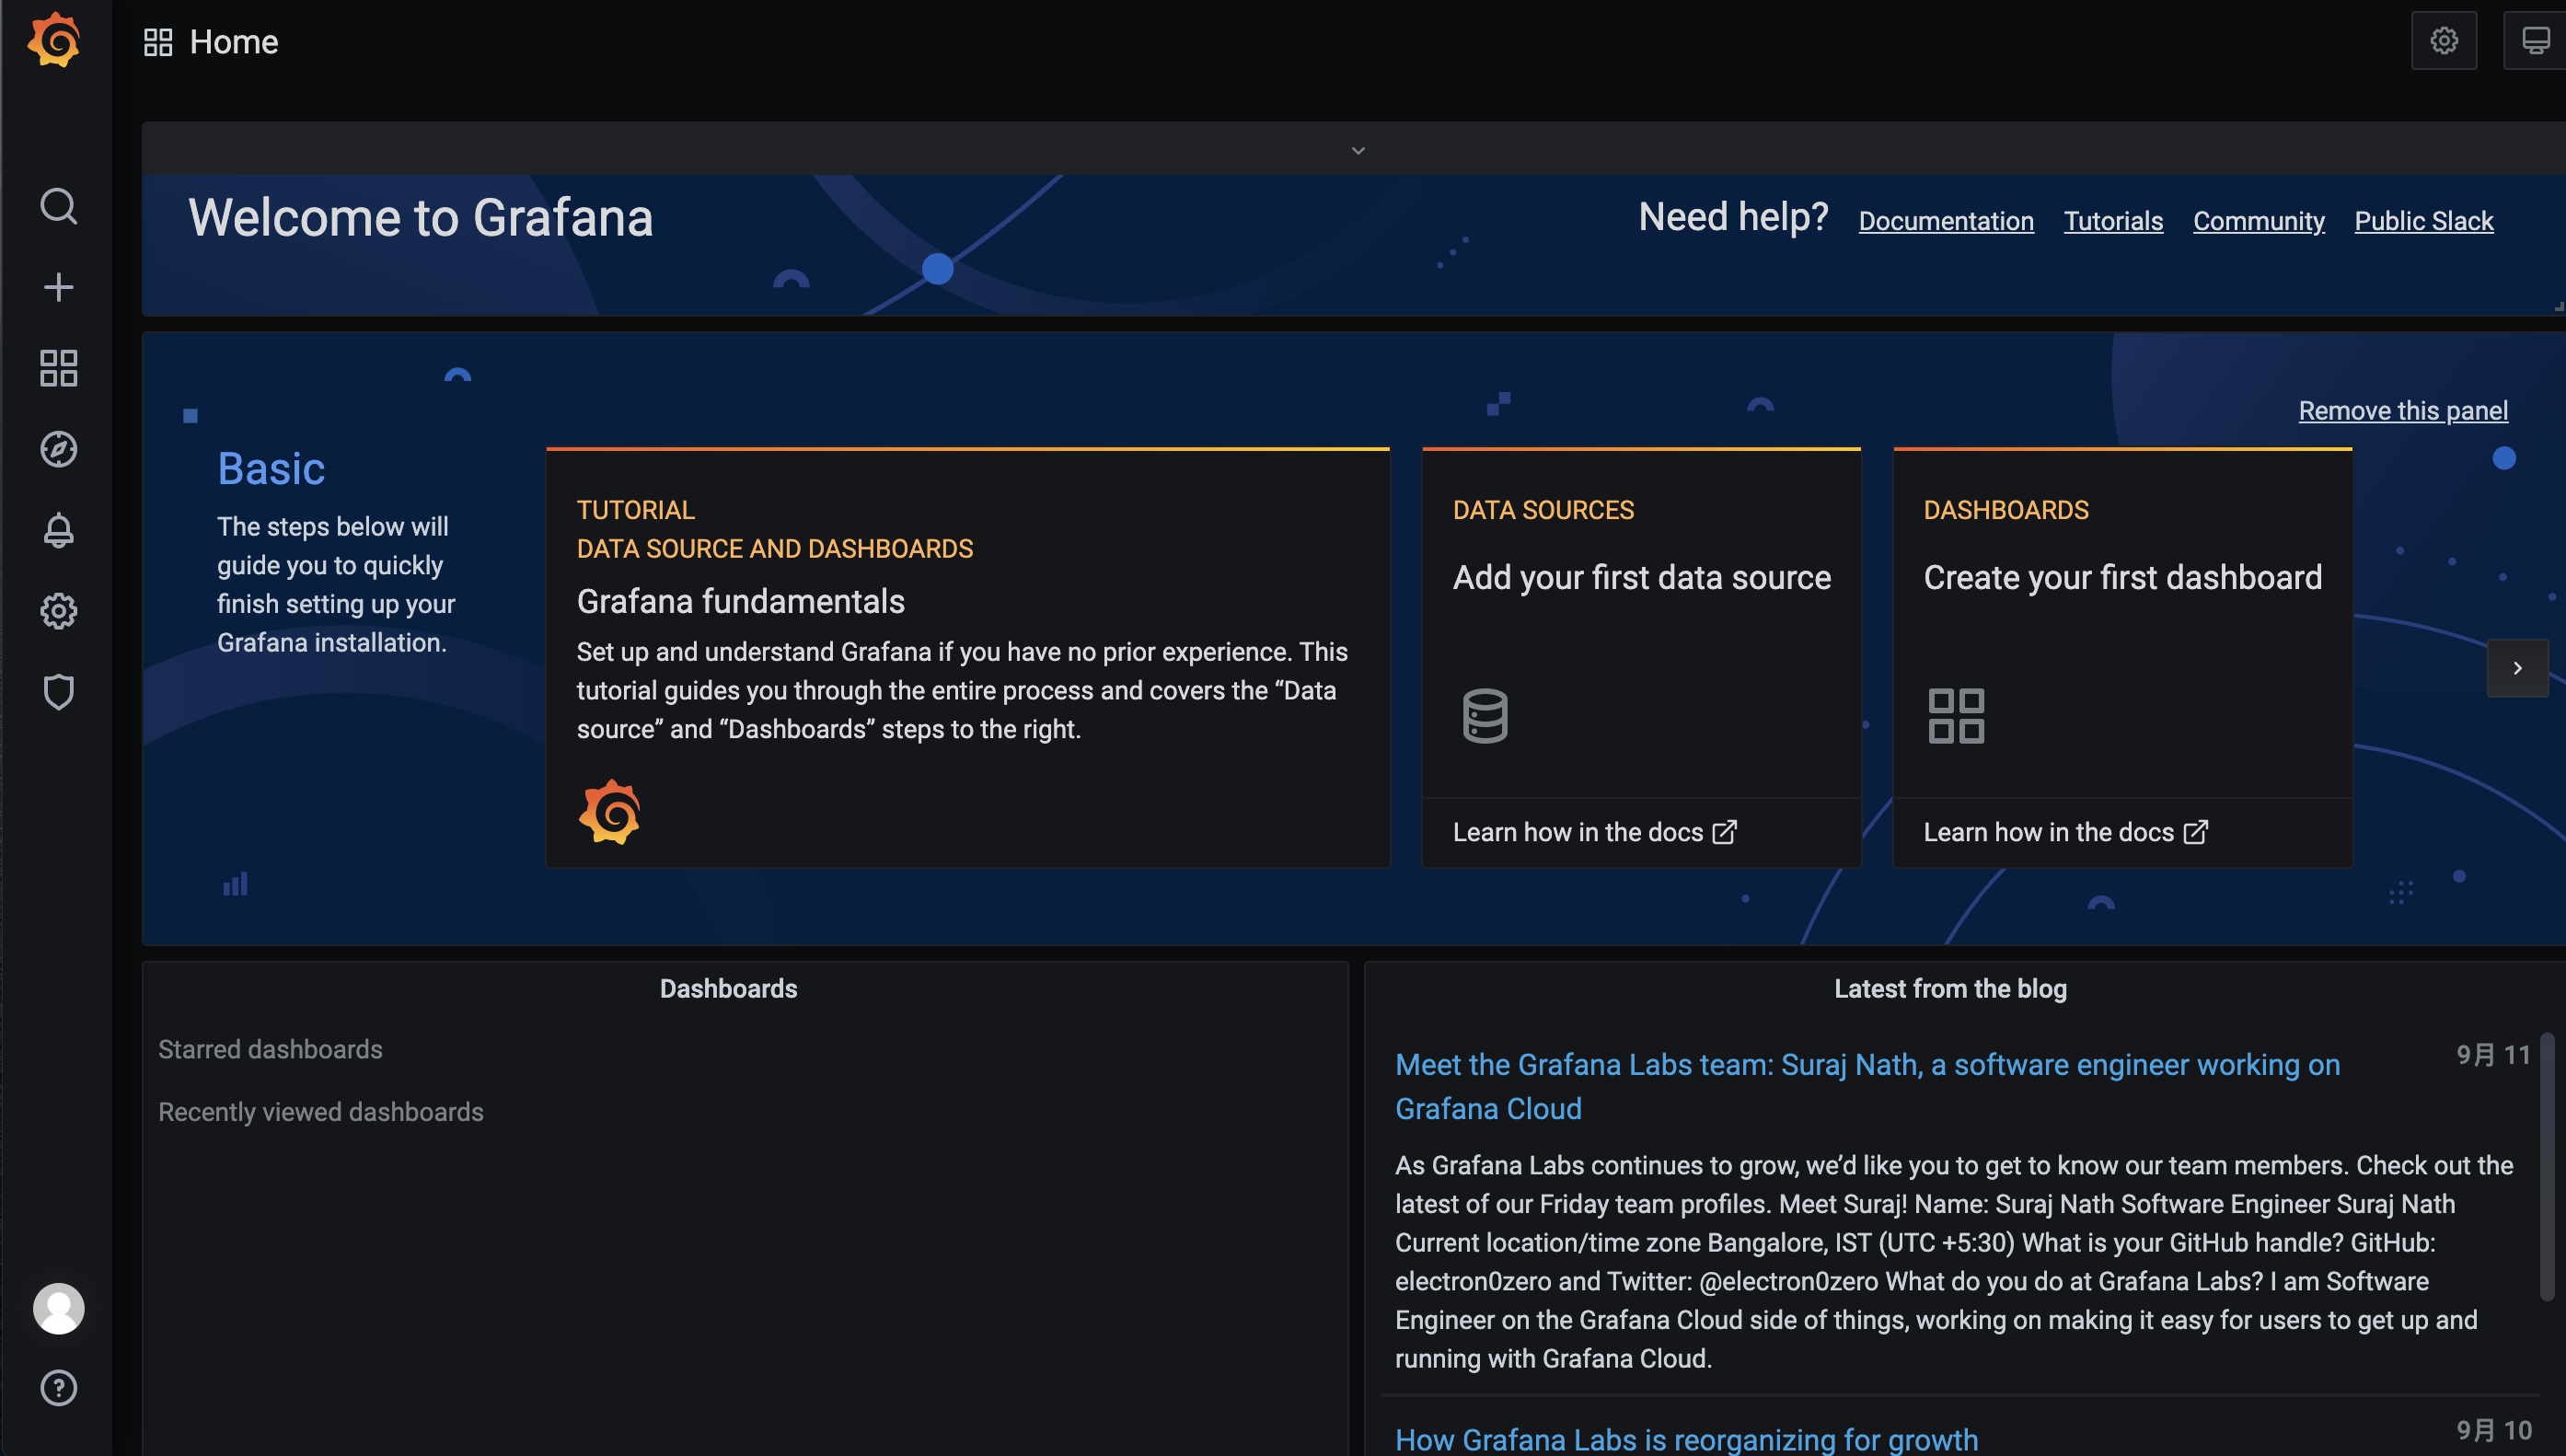
Task: Click the blog panel scrollbar
Action: [2546, 1166]
